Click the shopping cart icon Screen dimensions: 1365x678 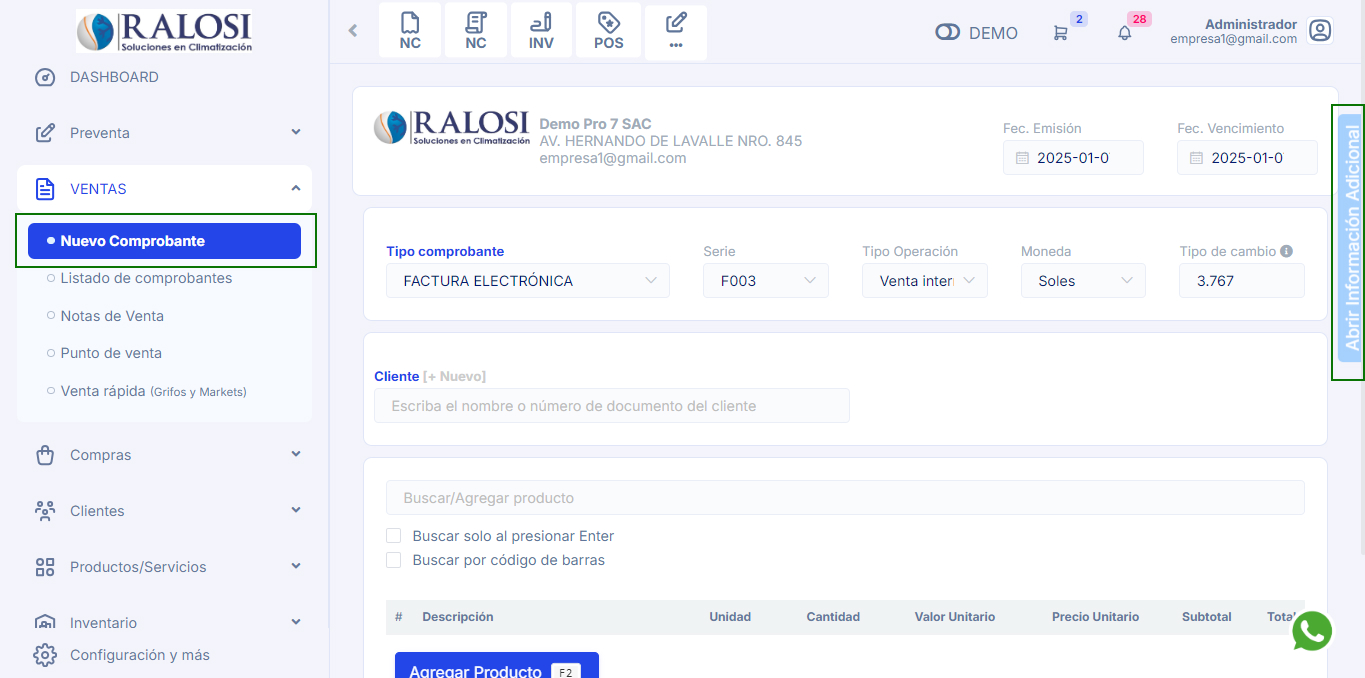[x=1060, y=33]
